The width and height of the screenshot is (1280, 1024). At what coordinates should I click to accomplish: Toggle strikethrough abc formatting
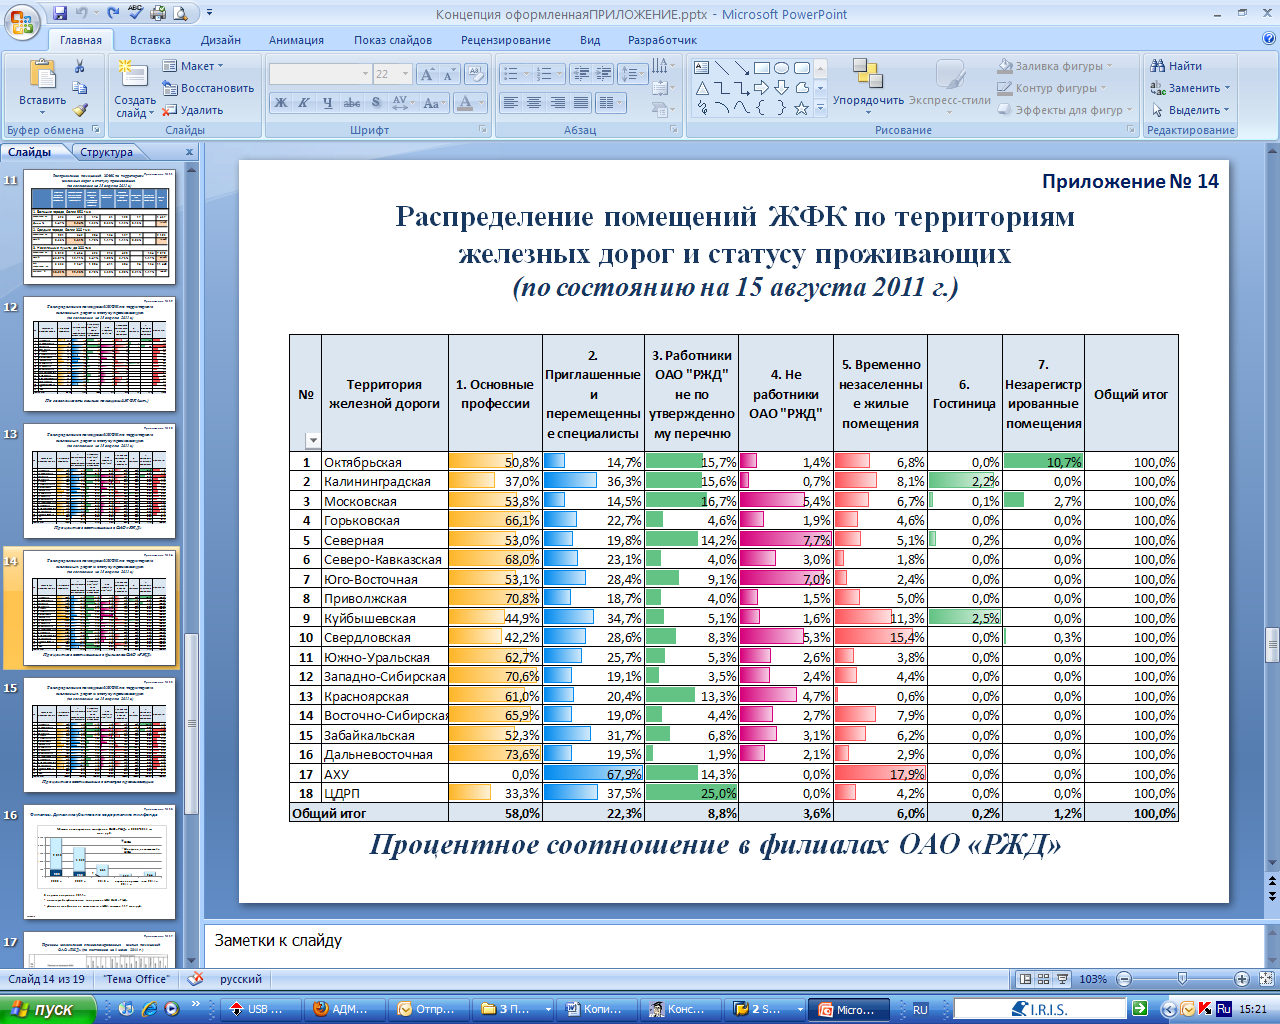pyautogui.click(x=351, y=103)
